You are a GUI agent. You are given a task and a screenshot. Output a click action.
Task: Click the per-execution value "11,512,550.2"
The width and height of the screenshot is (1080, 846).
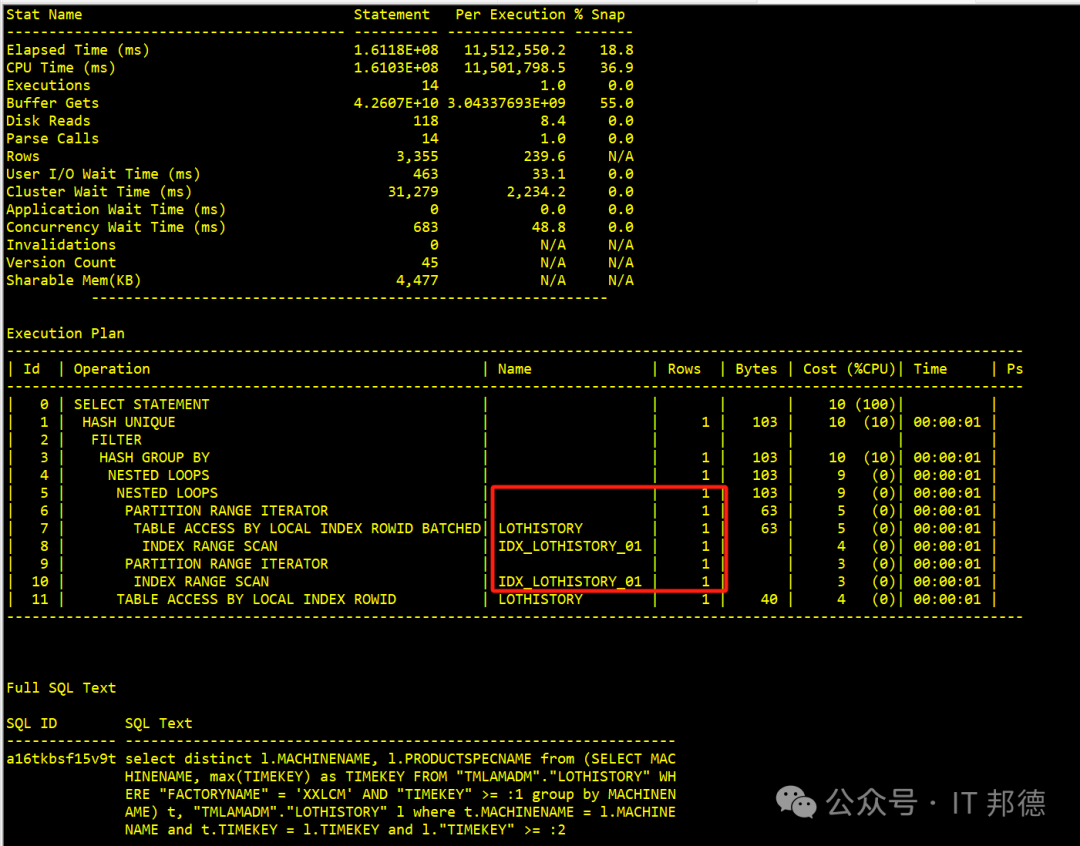[515, 50]
